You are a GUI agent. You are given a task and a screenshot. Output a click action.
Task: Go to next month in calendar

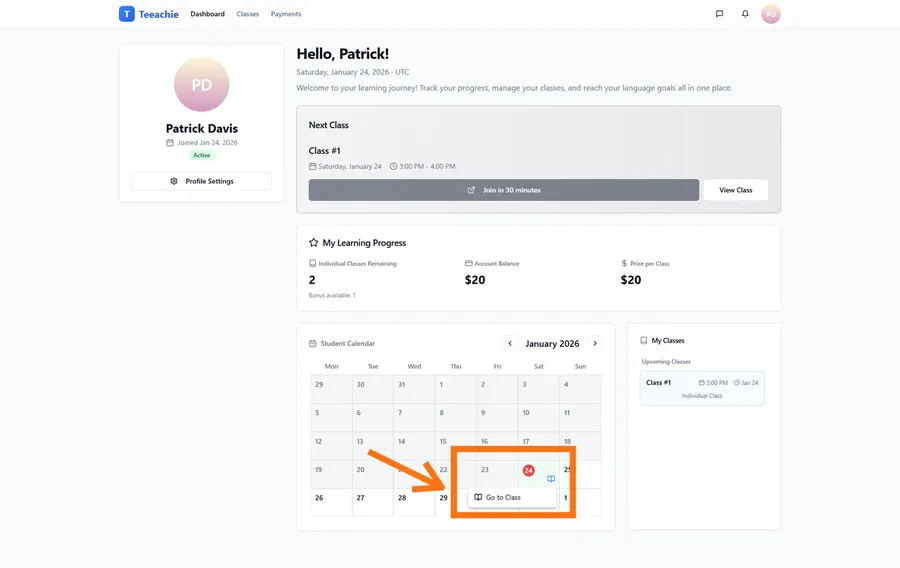595,344
